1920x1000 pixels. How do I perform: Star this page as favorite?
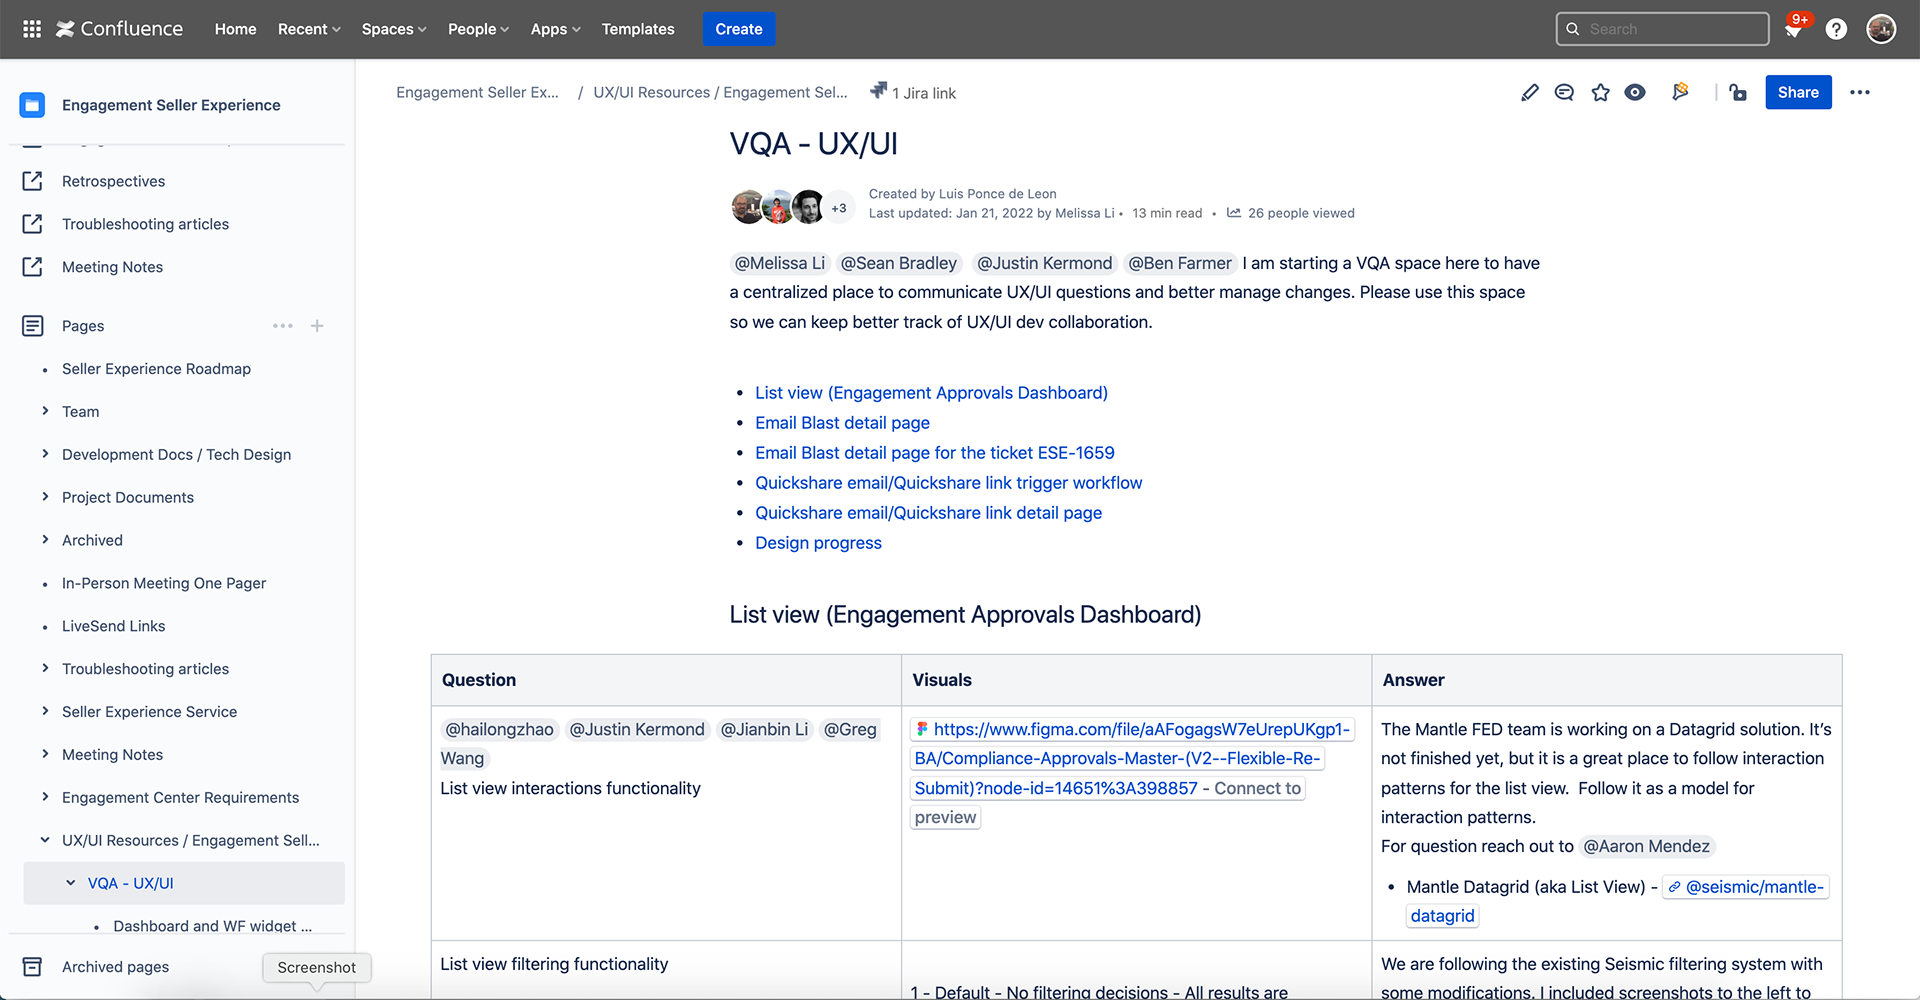coord(1601,93)
